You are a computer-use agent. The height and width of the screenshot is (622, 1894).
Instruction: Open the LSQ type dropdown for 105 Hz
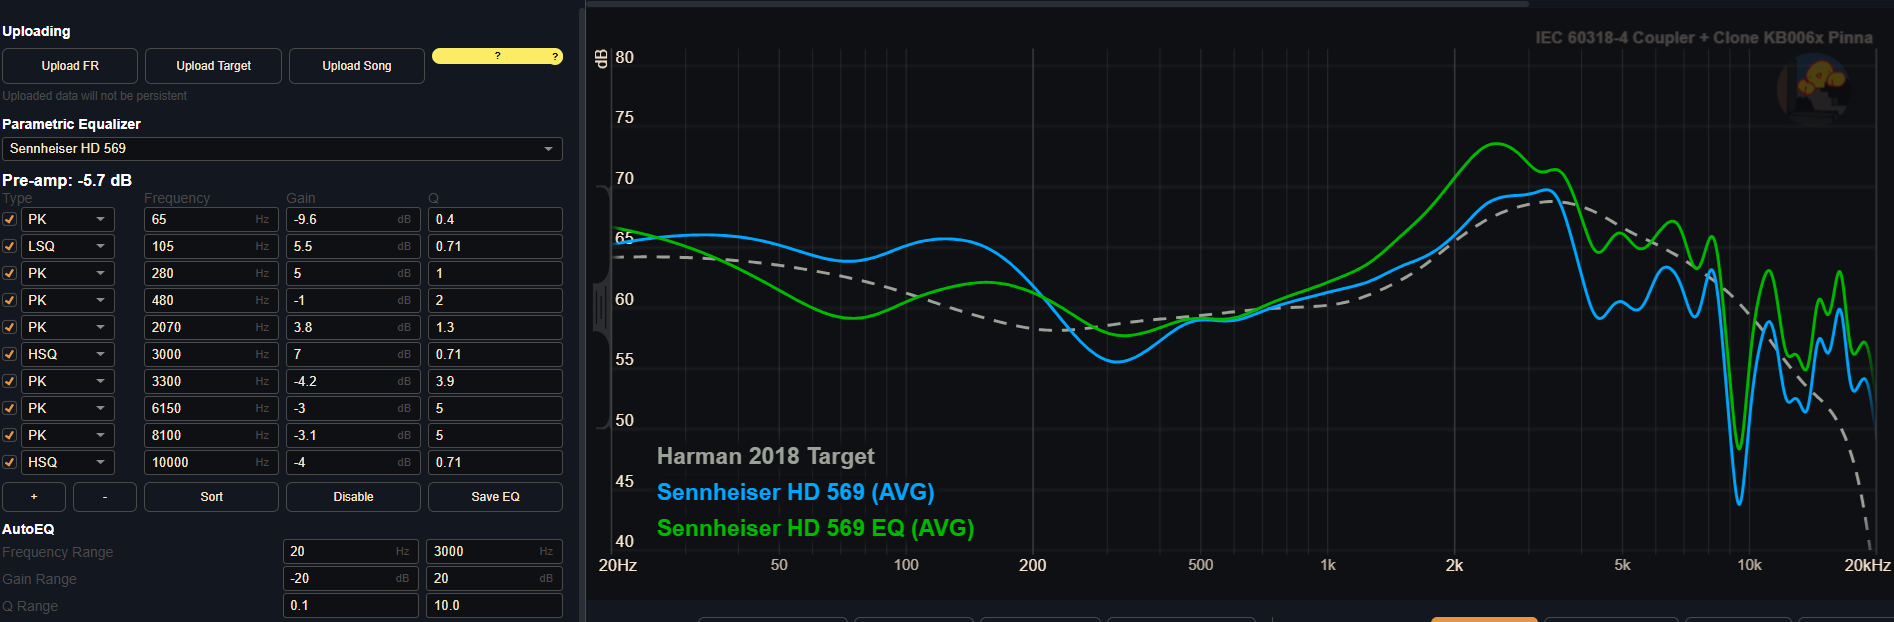68,246
